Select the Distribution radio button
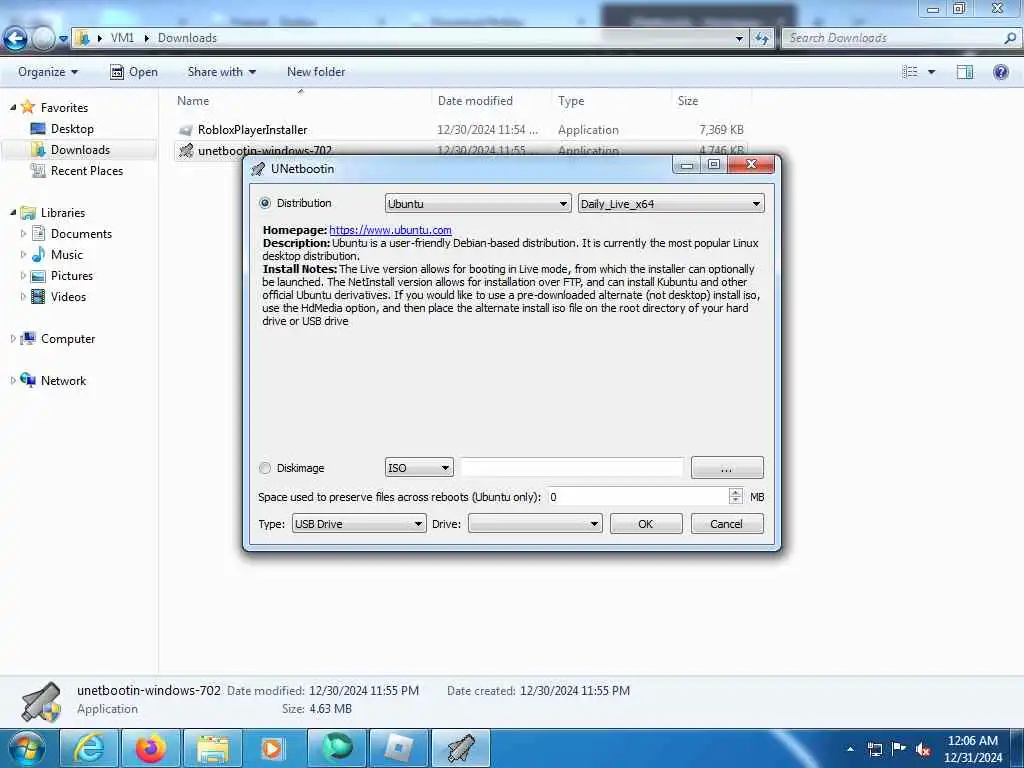The height and width of the screenshot is (768, 1024). pos(265,203)
